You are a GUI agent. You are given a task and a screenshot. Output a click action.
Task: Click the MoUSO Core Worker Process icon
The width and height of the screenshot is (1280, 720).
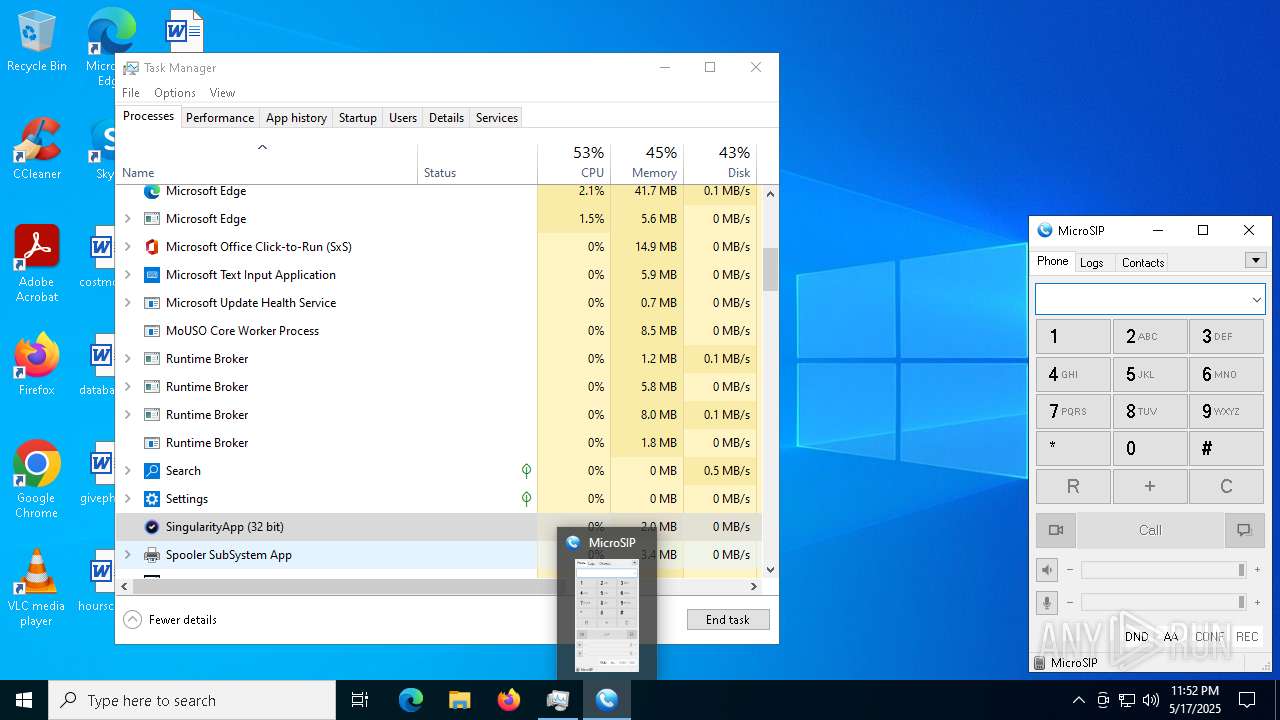152,331
